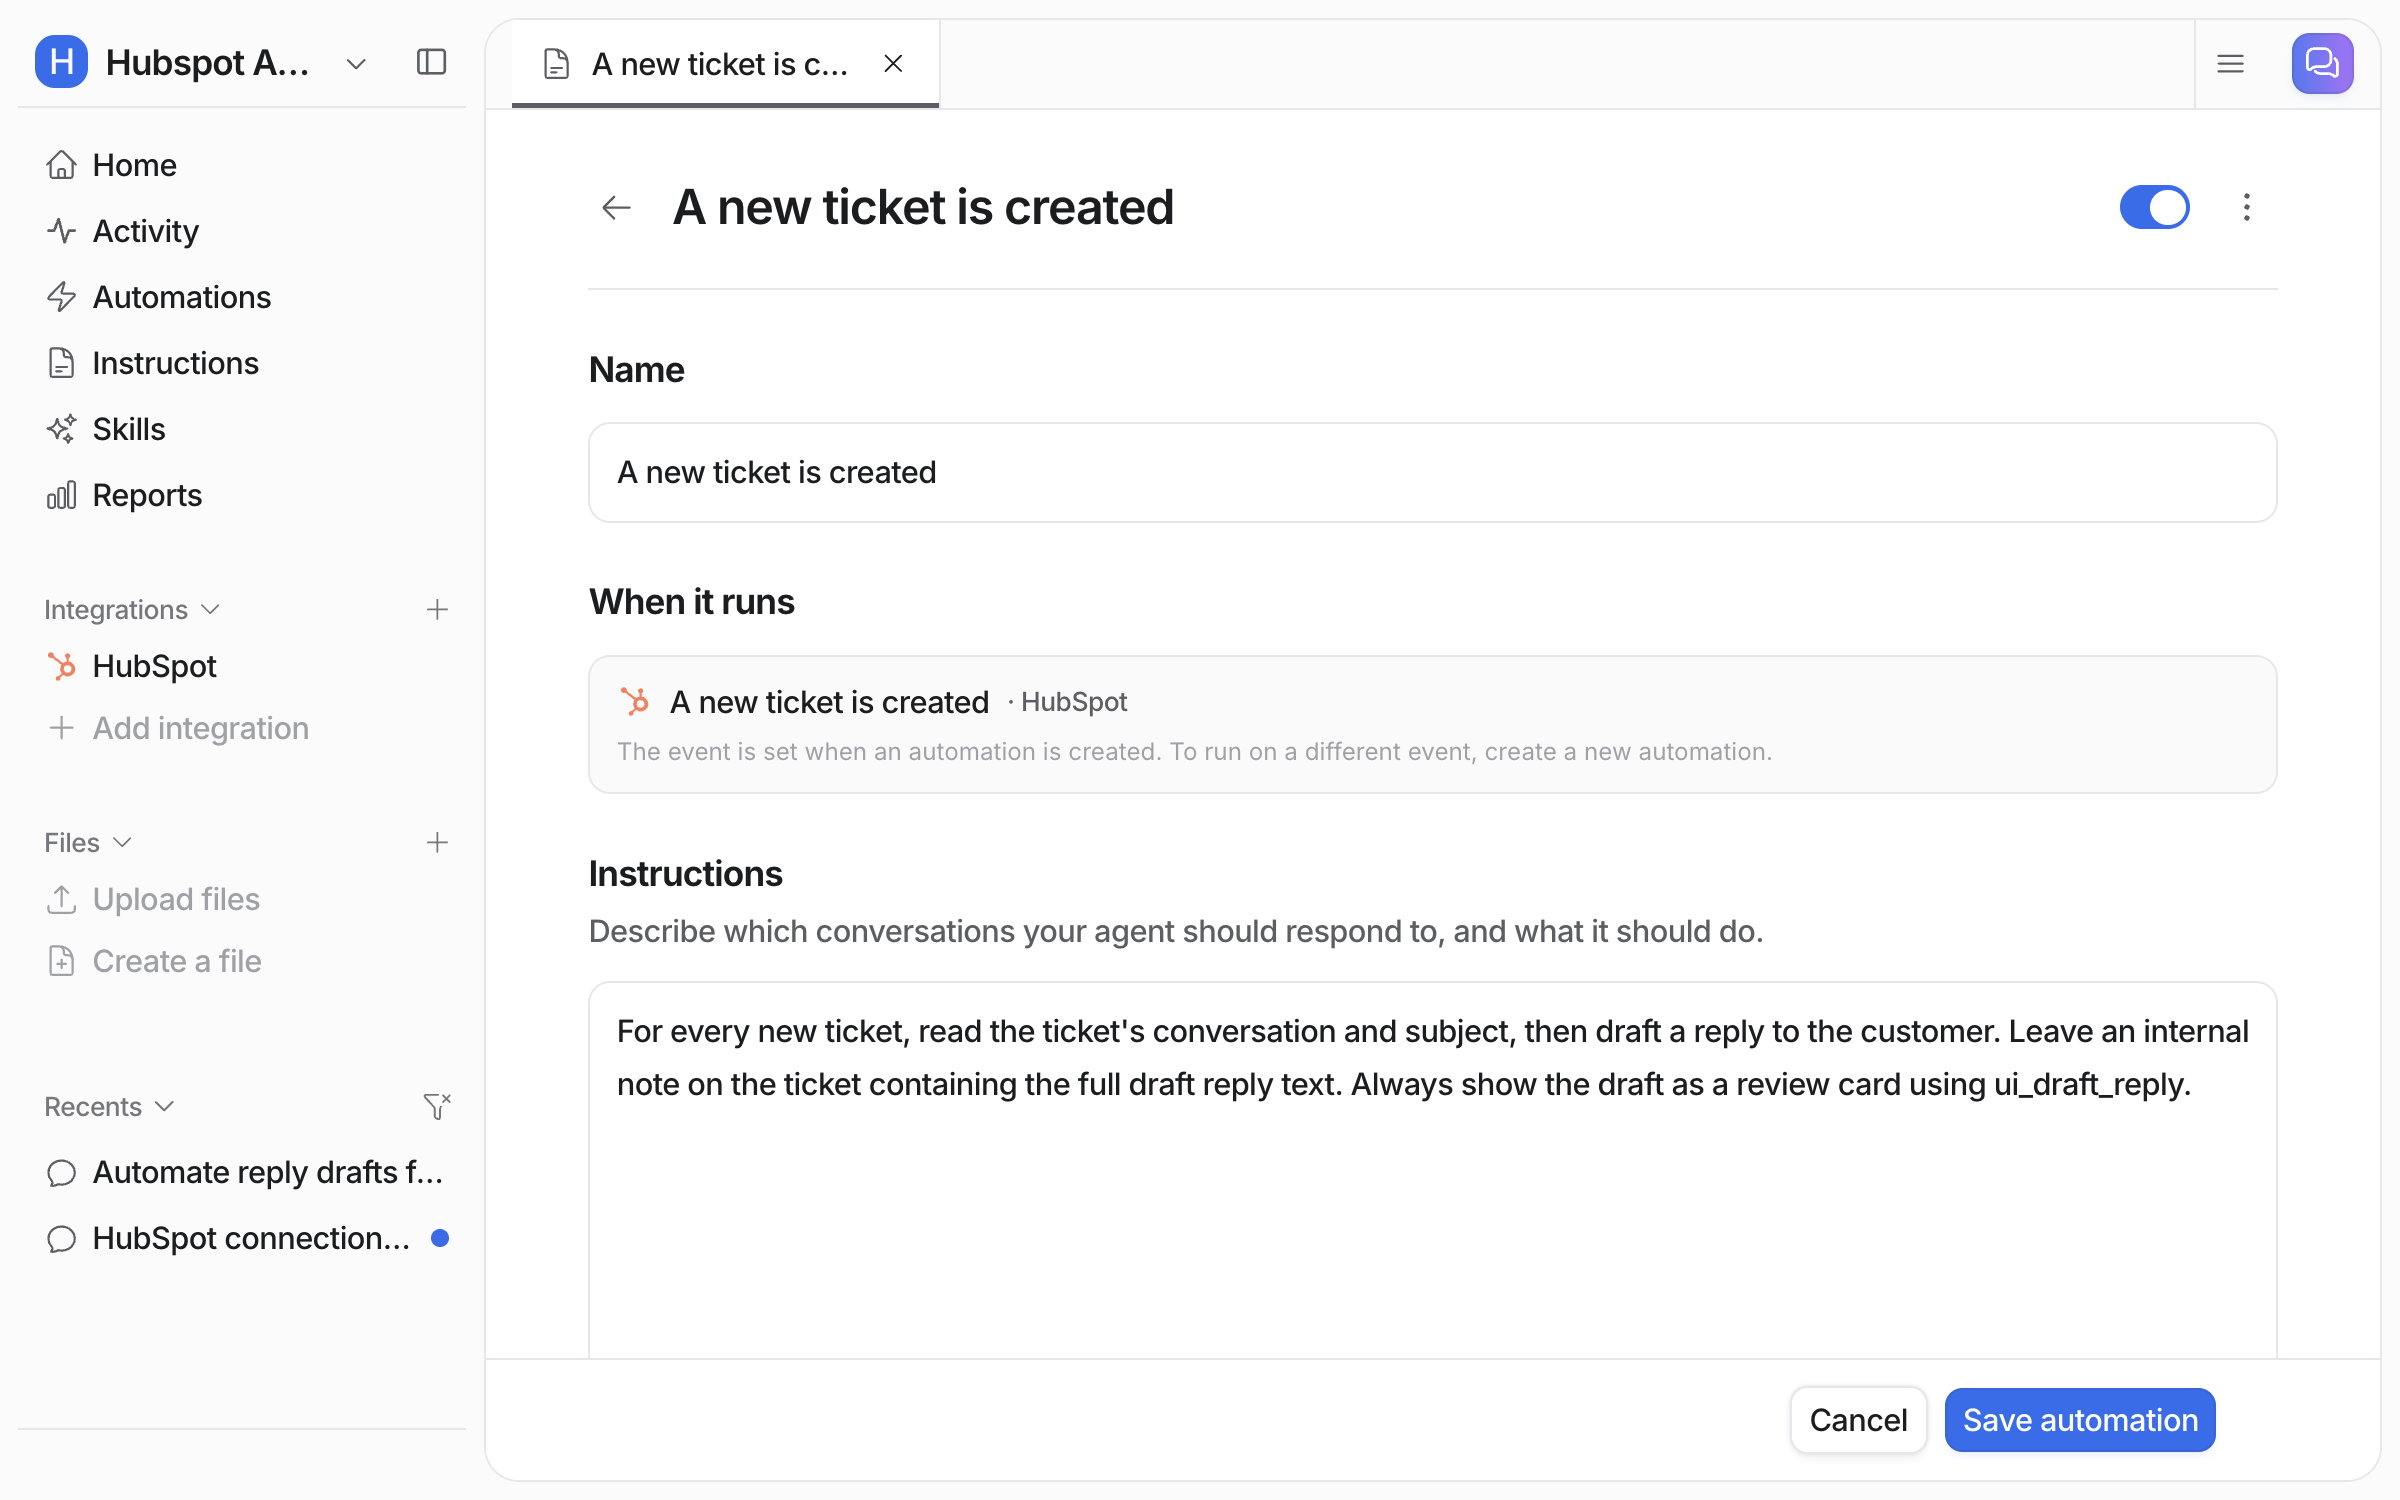Click into the Instructions text area
Screen dimensions: 2400x1500
pos(1432,1170)
